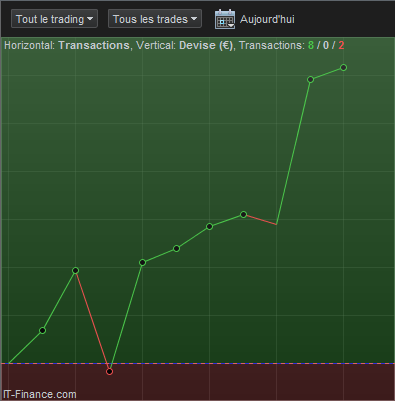
Task: Open the 'Tous les trades' dropdown
Action: click(x=155, y=19)
